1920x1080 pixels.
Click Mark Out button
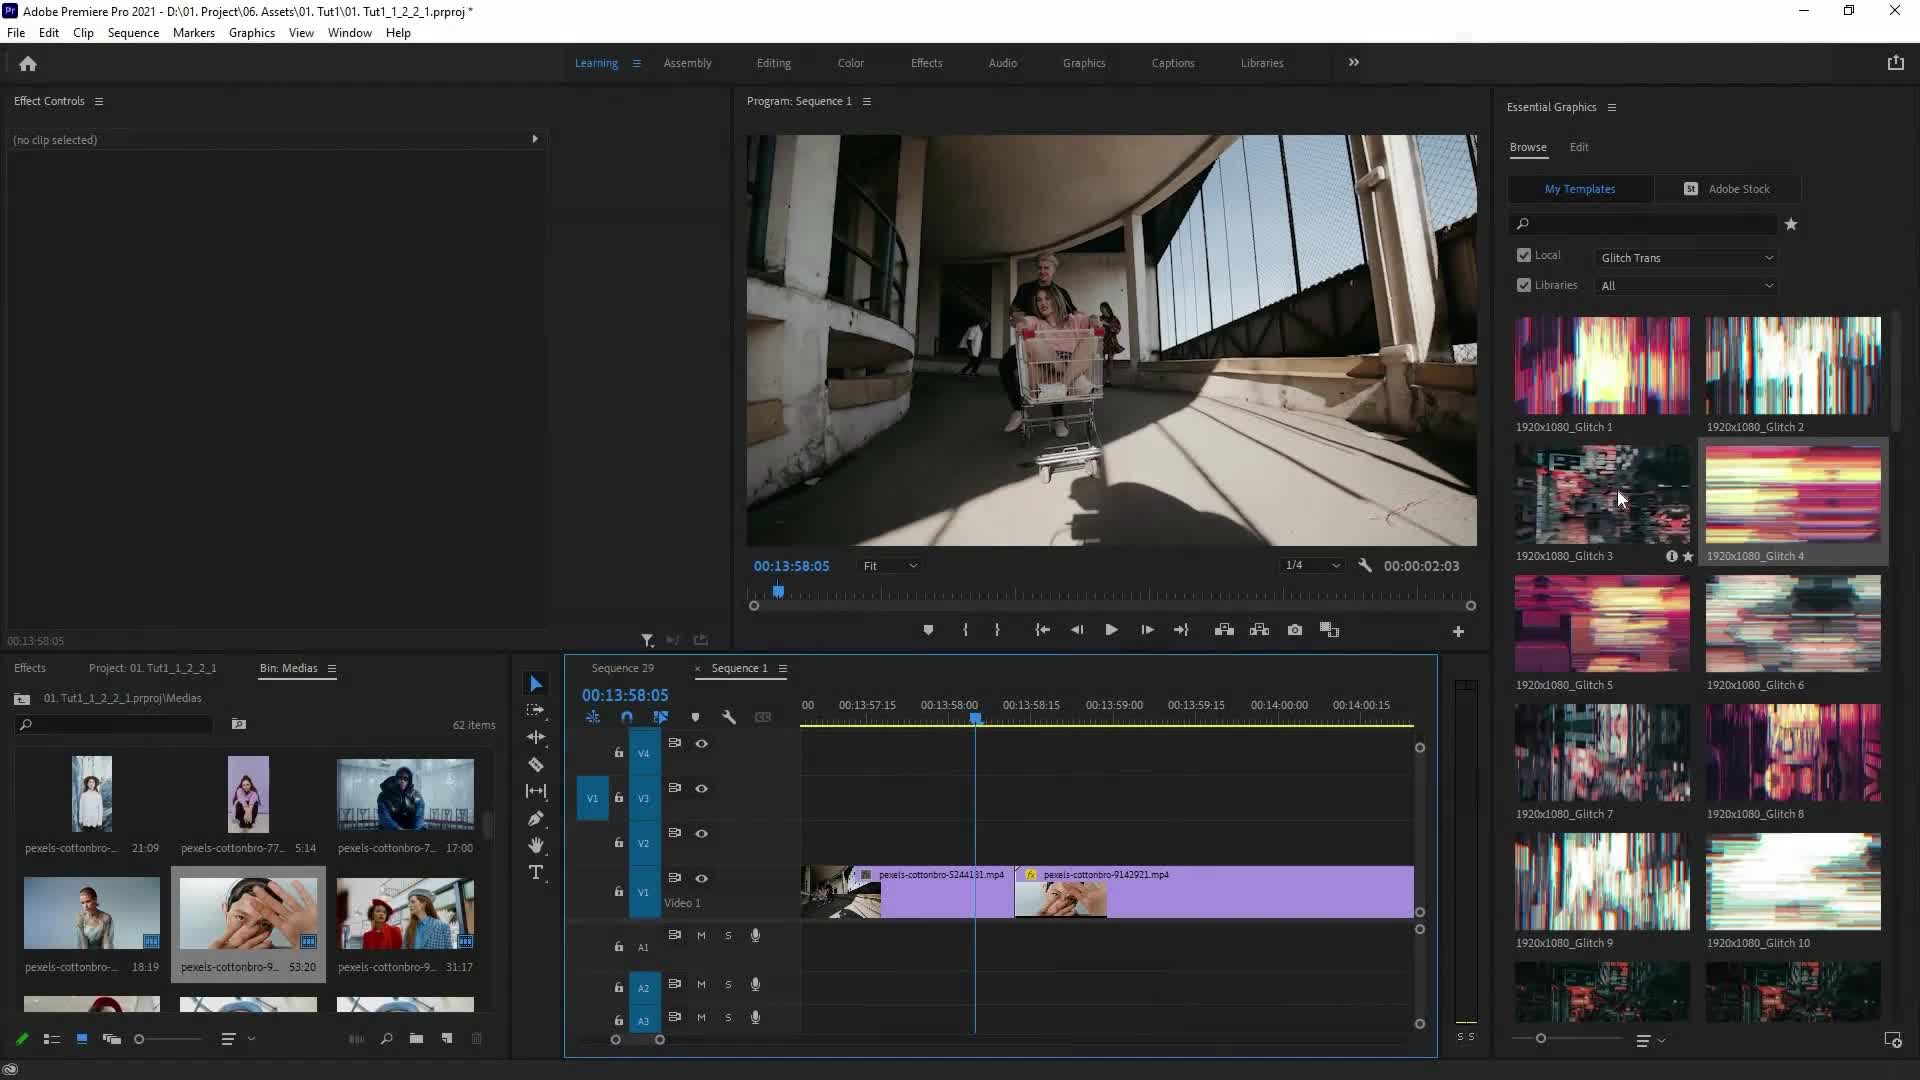coord(997,630)
